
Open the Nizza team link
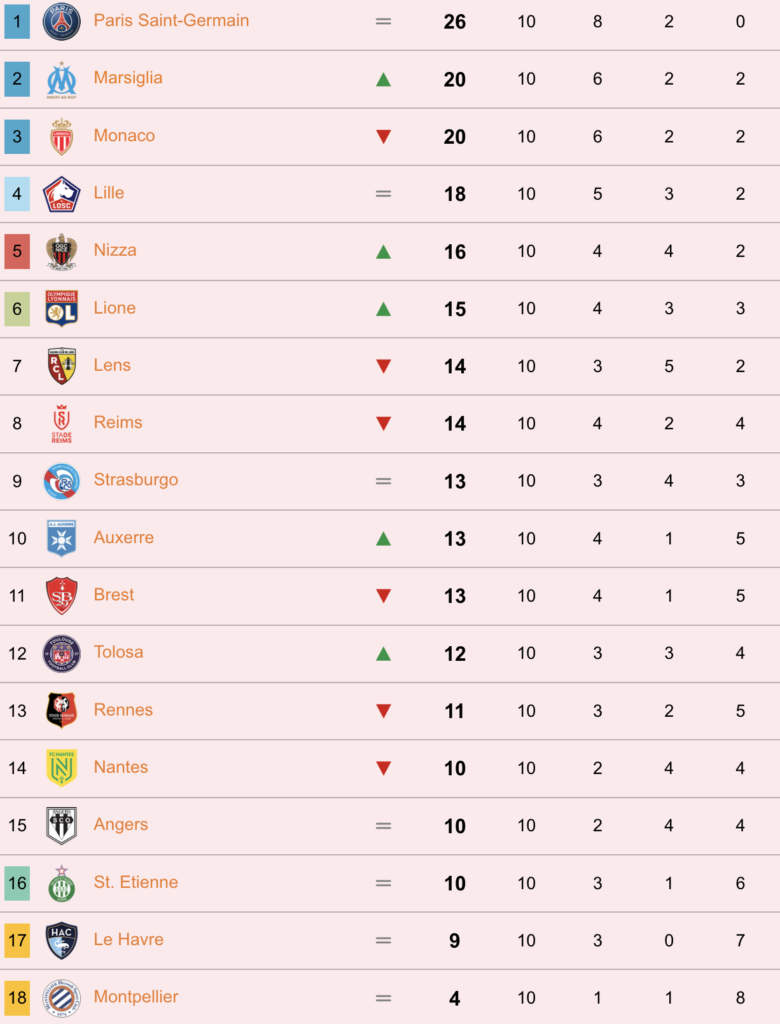tap(115, 250)
